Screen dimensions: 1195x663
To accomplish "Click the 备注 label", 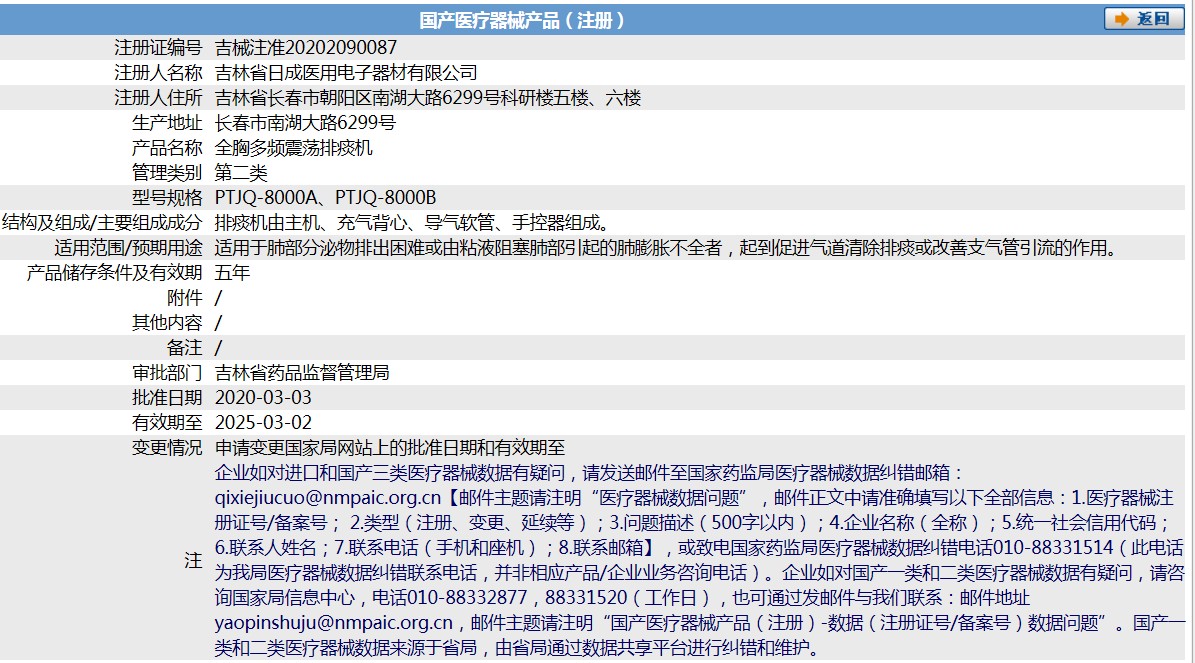I will coord(184,348).
